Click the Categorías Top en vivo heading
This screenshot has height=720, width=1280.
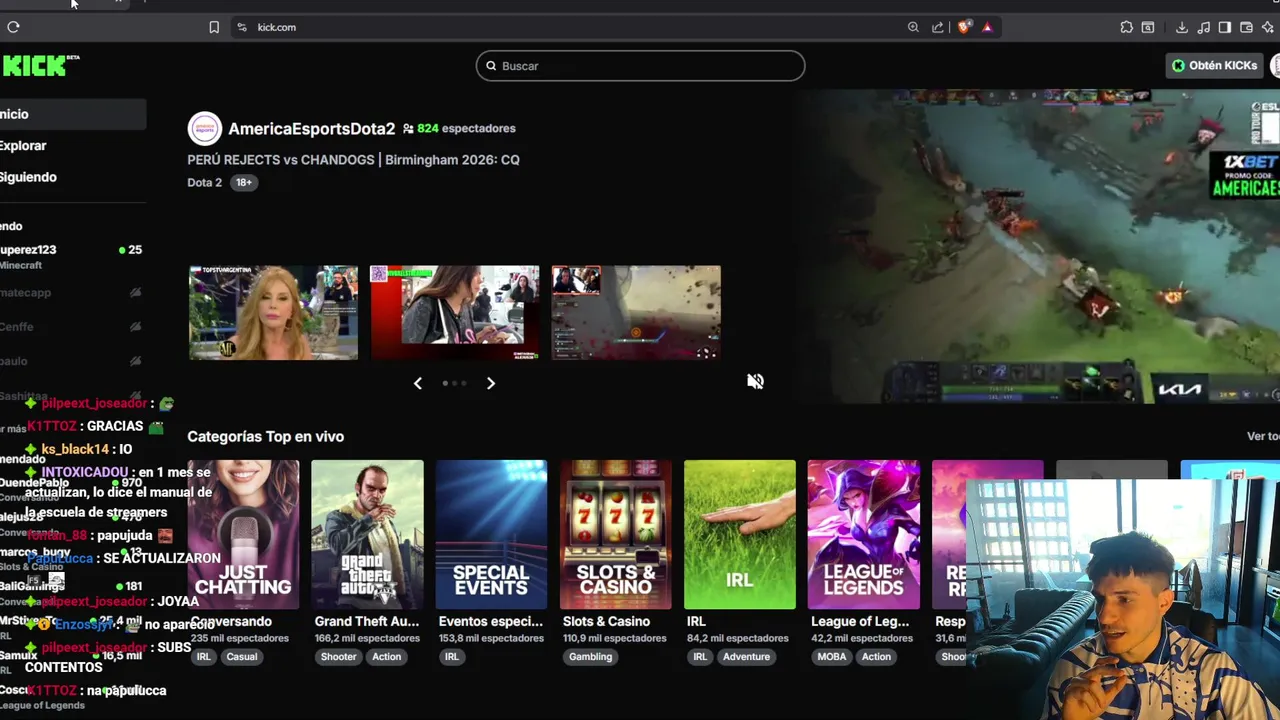tap(265, 436)
